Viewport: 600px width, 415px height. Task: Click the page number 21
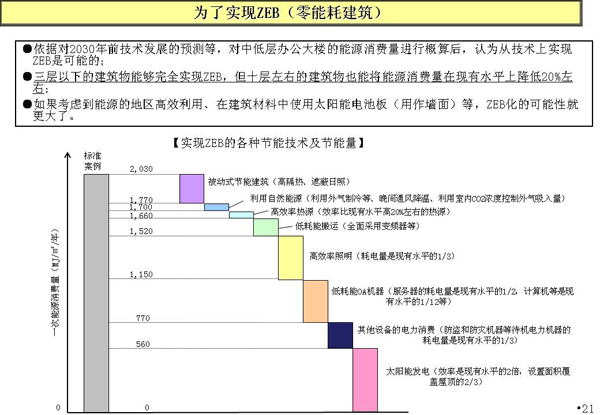585,408
